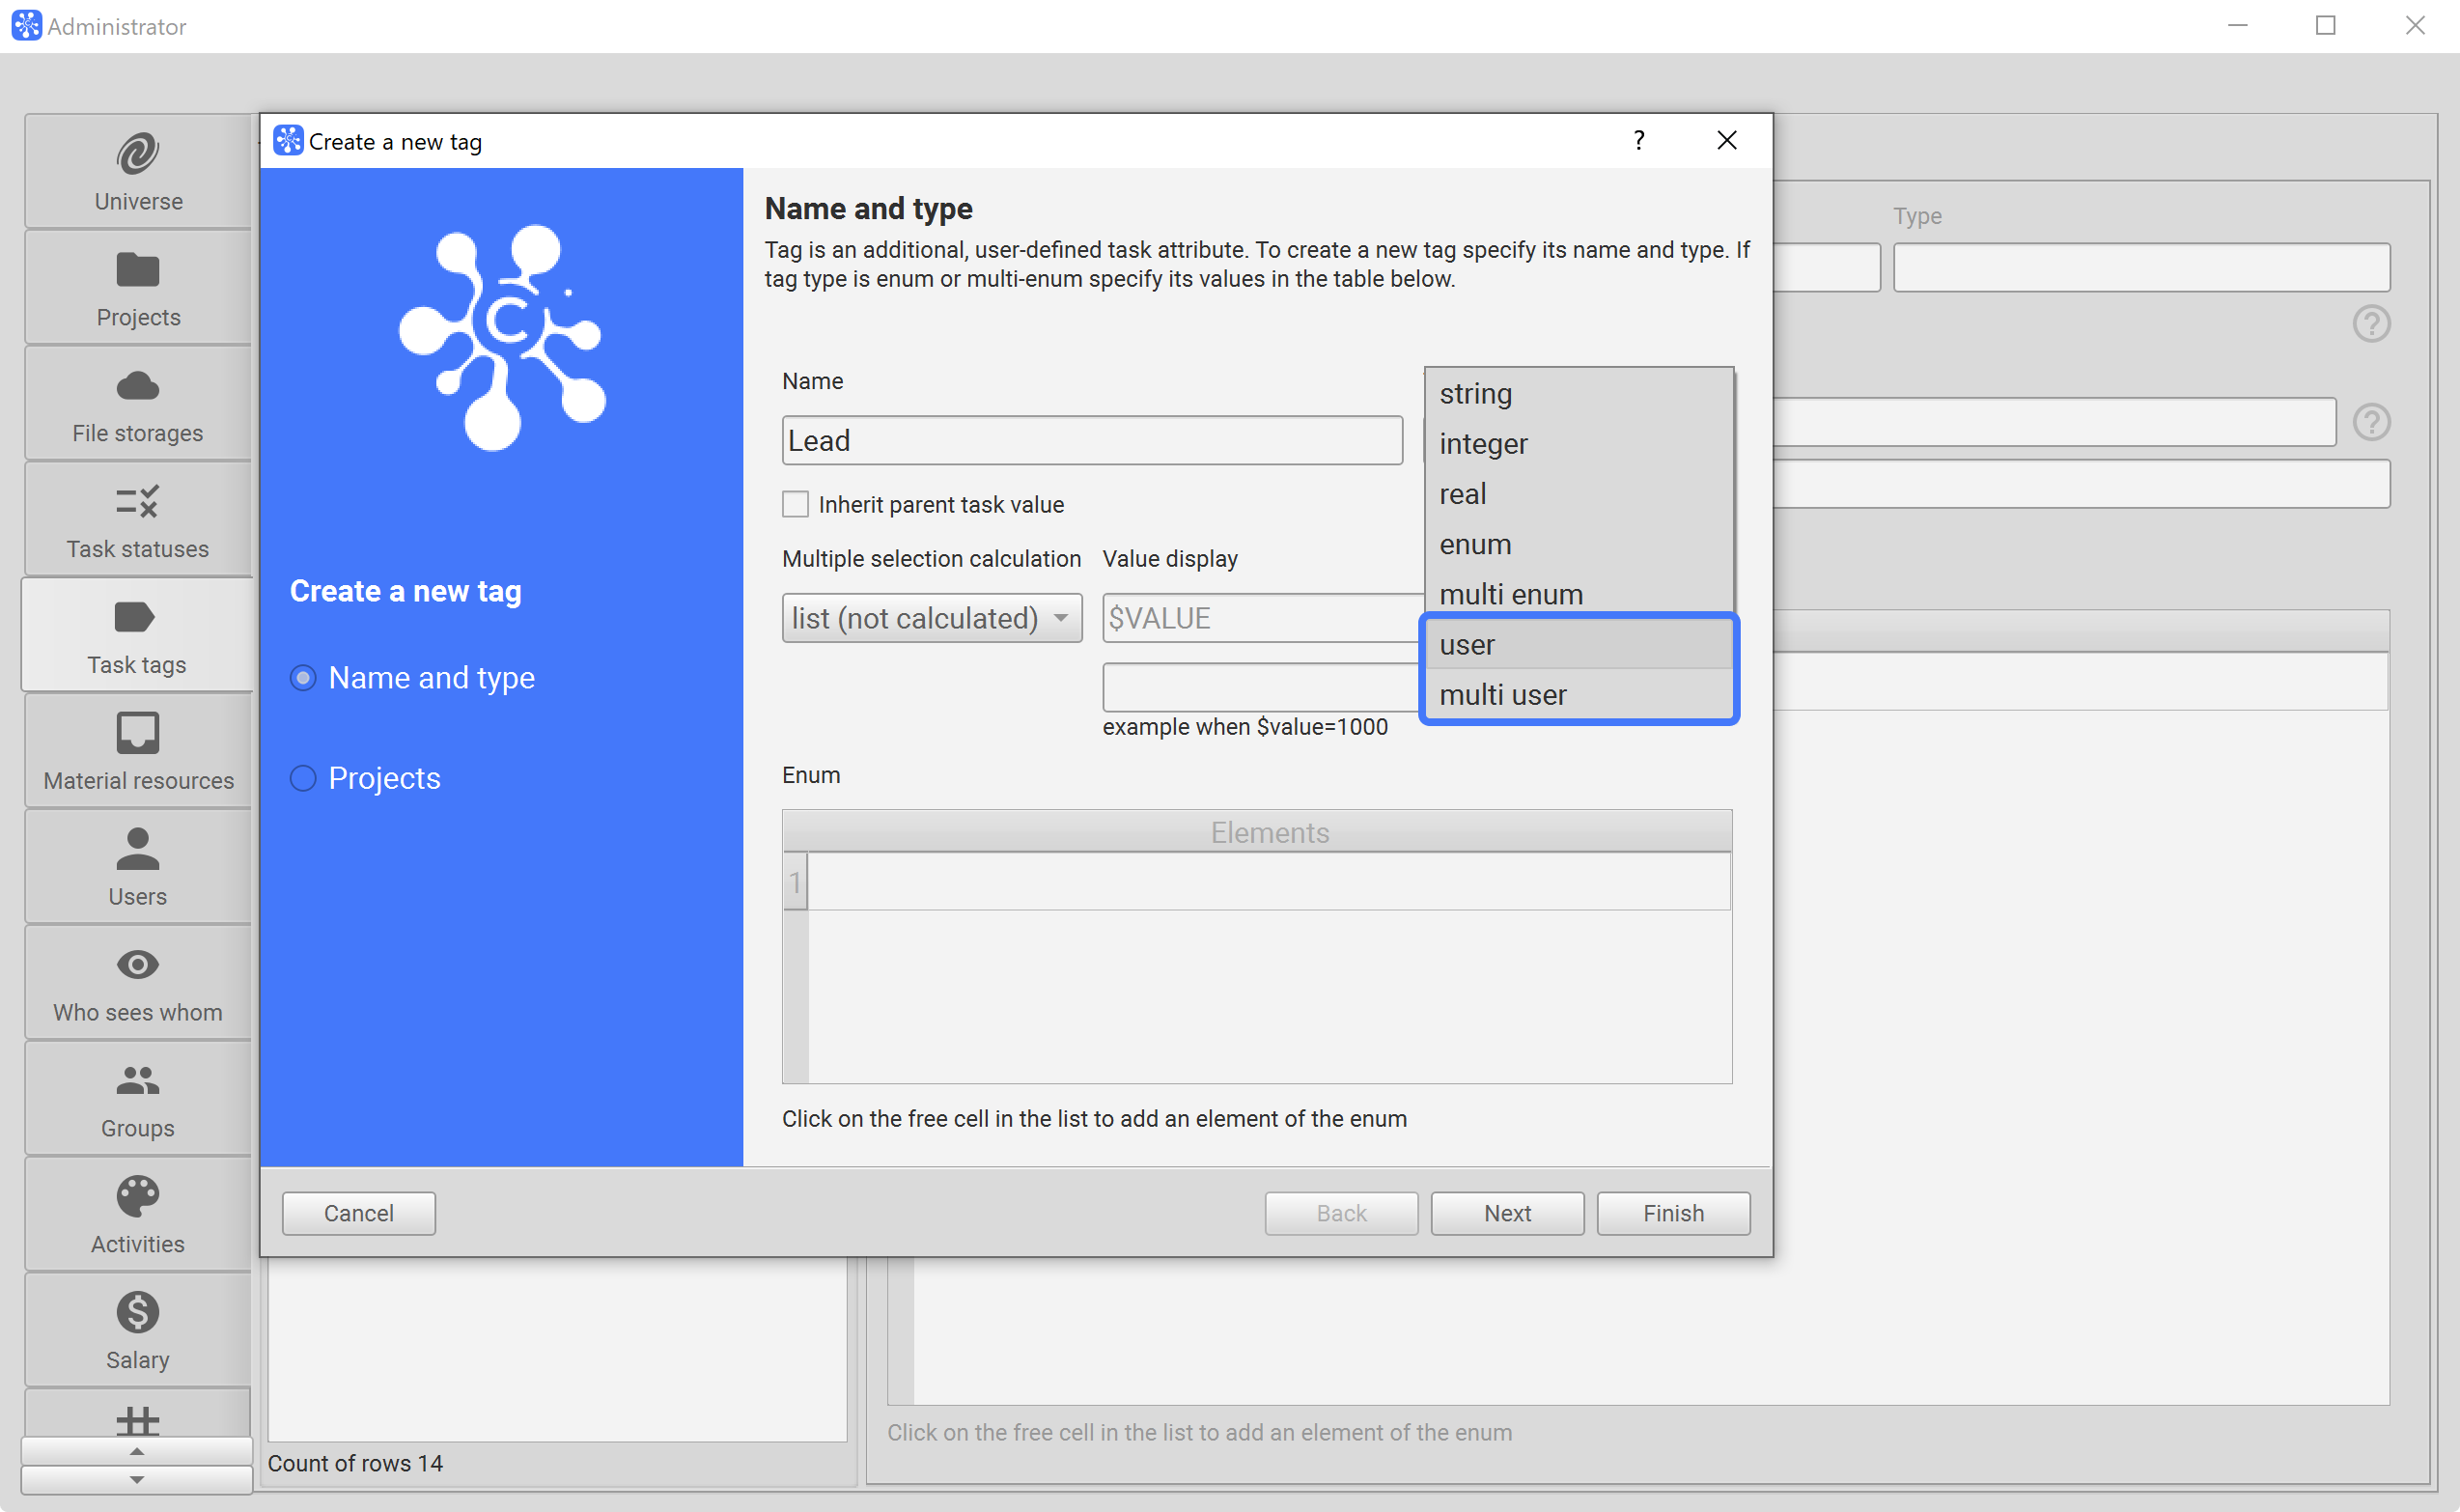Click the Name field containing Lead

pyautogui.click(x=1092, y=440)
